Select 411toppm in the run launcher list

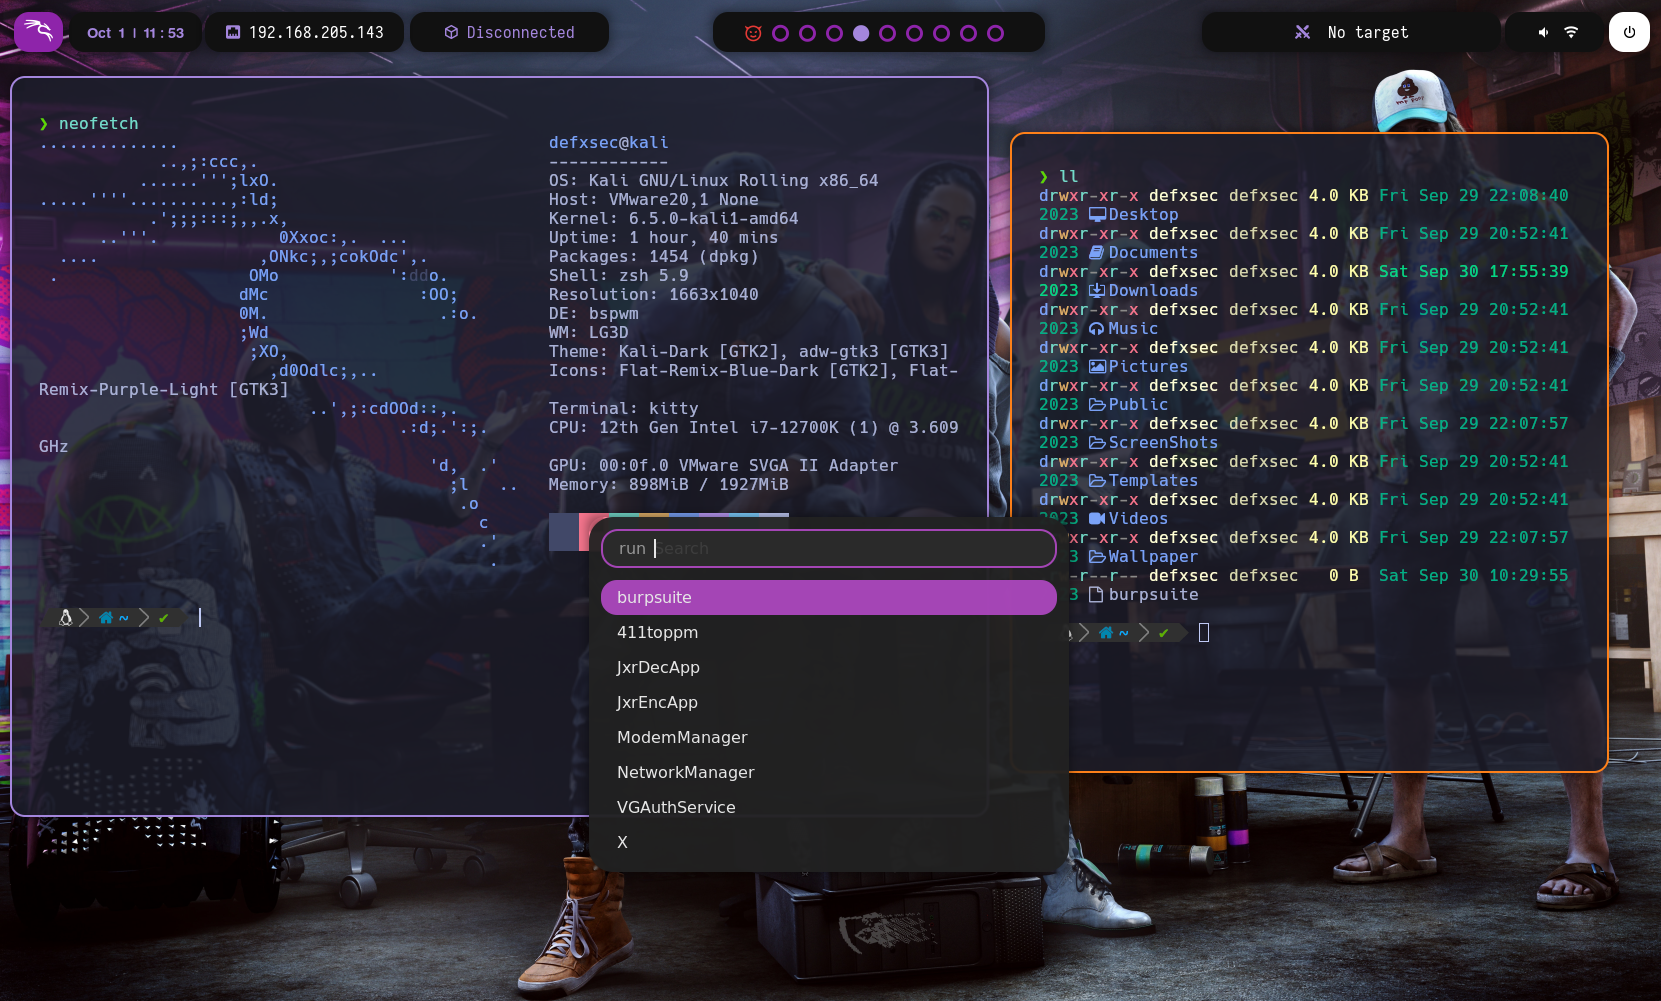828,632
